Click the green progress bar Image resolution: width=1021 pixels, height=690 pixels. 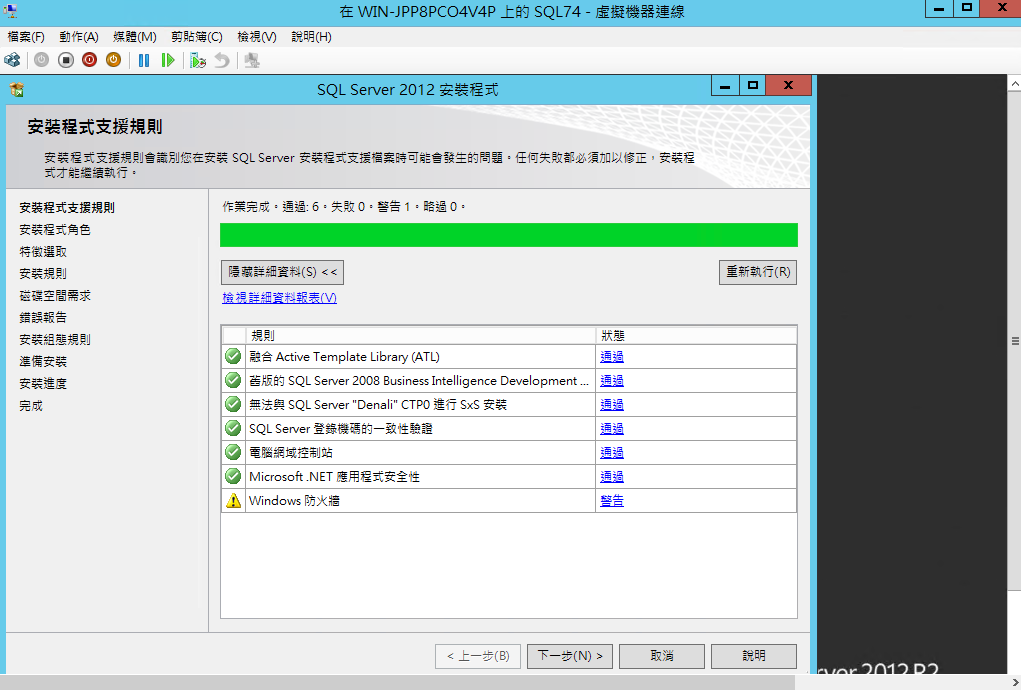(x=509, y=235)
